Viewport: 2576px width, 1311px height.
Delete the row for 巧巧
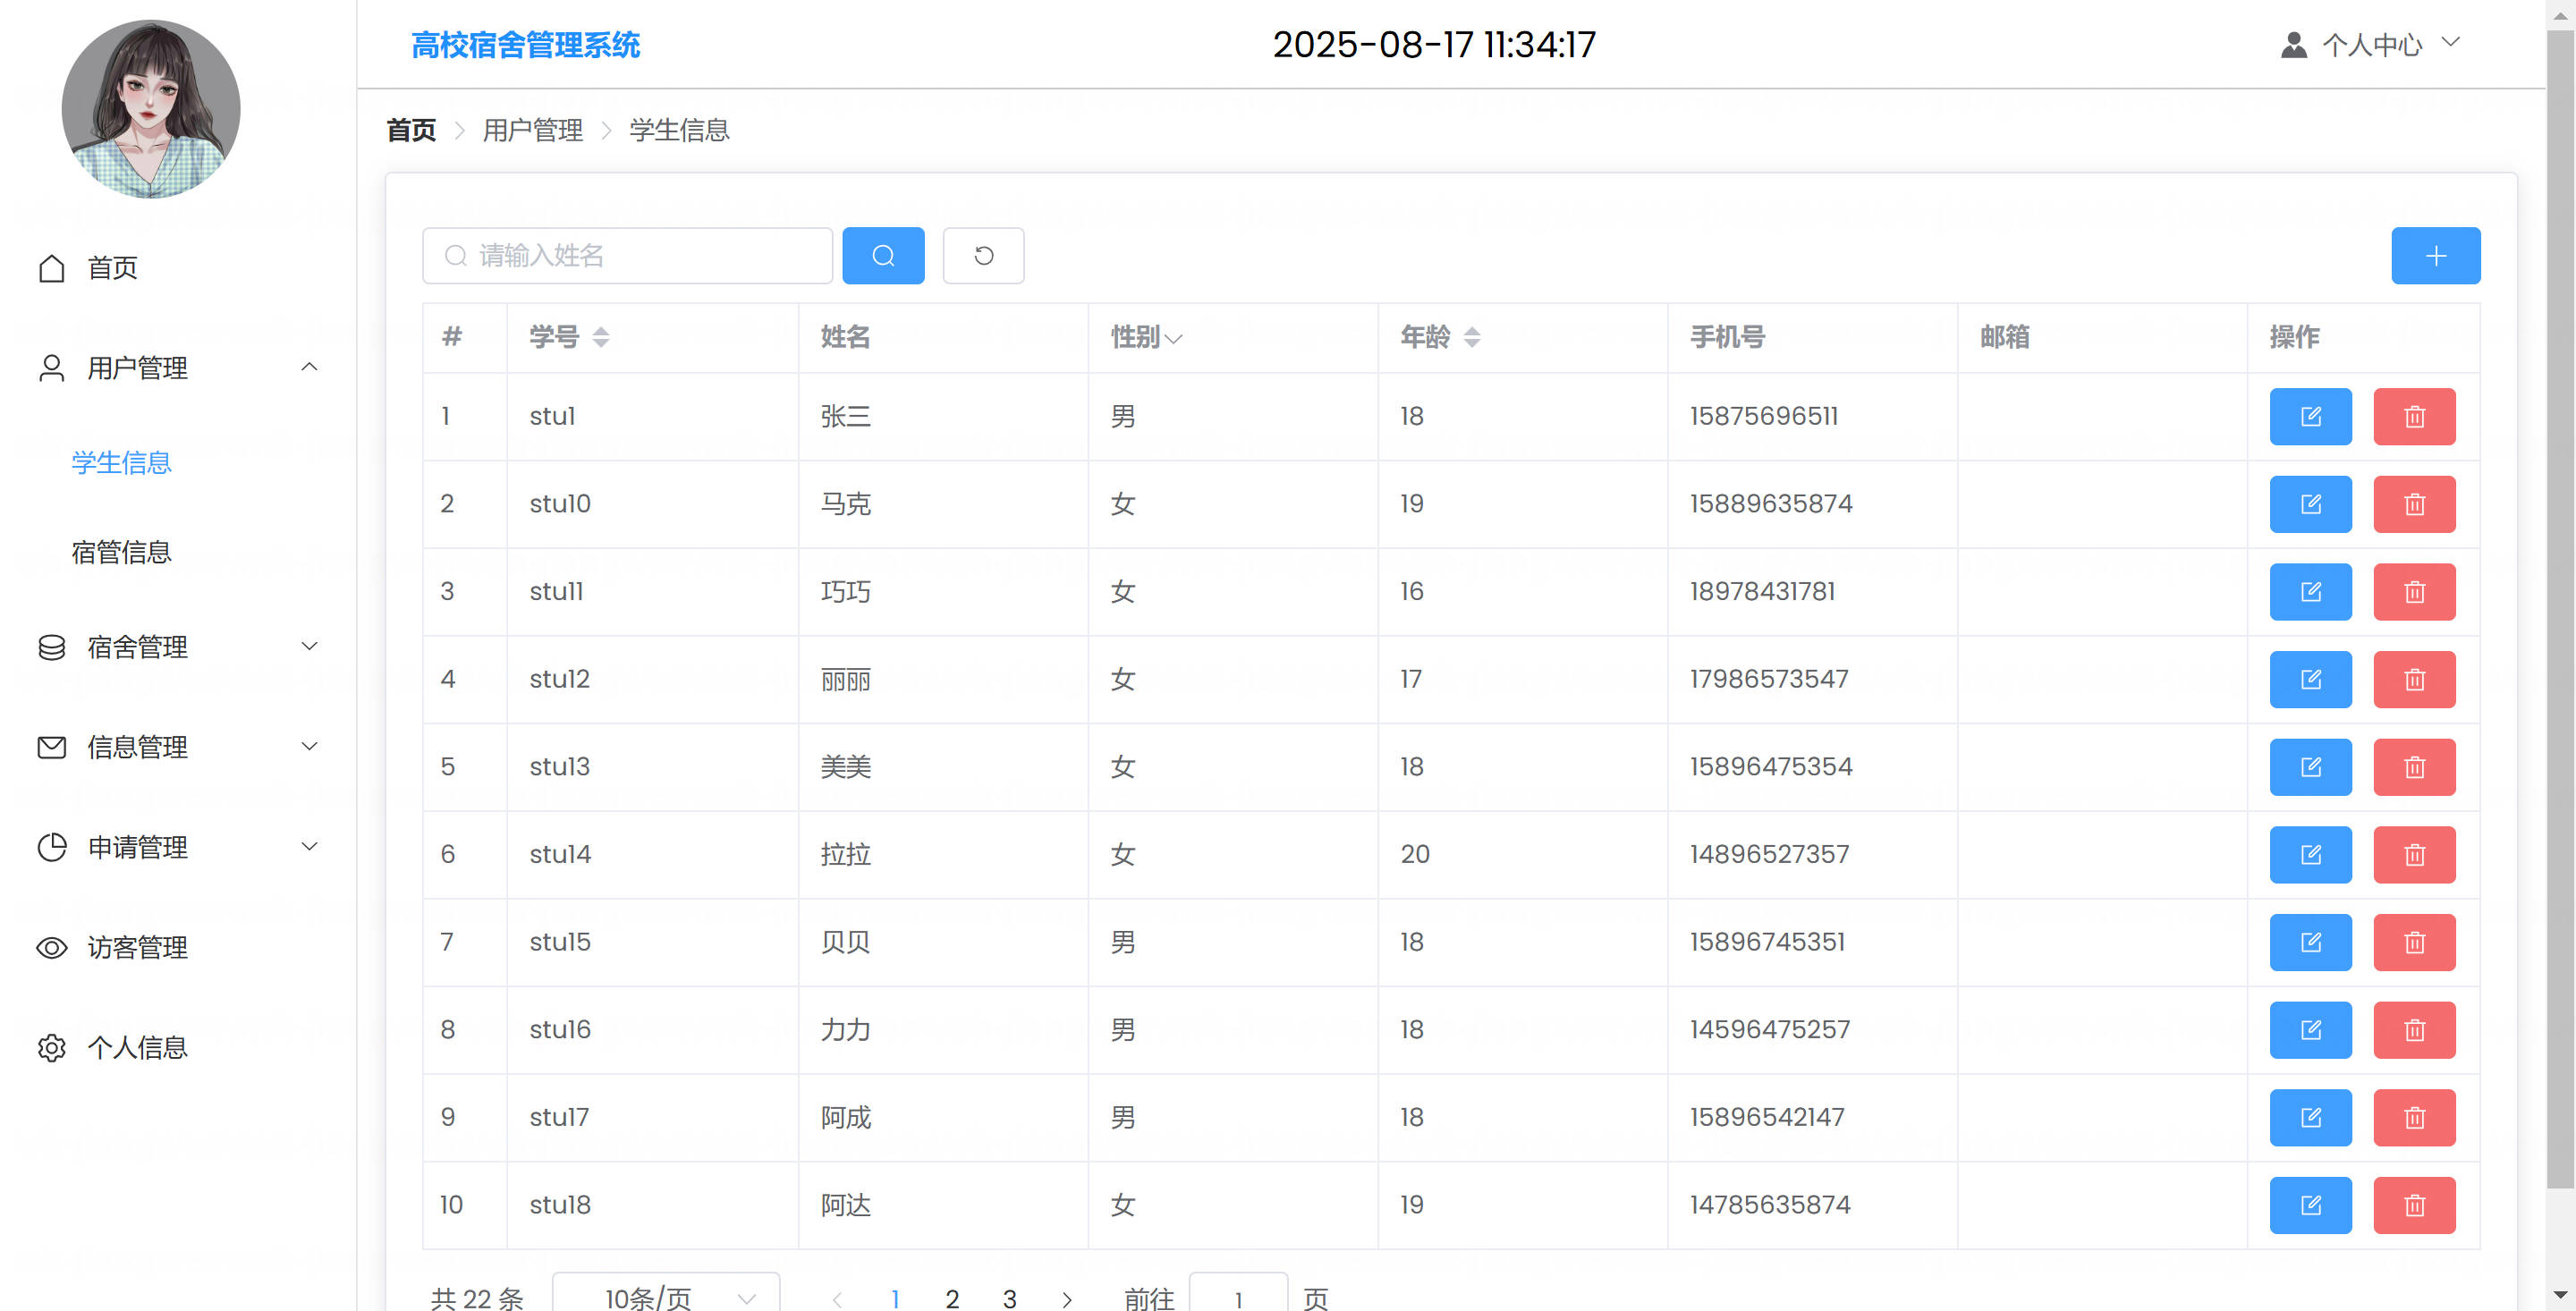[x=2414, y=592]
